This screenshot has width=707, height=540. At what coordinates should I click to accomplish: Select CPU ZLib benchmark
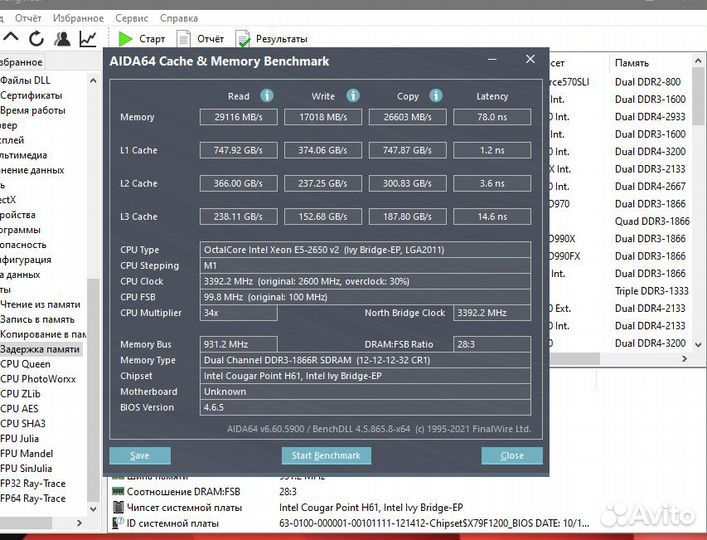(20, 394)
